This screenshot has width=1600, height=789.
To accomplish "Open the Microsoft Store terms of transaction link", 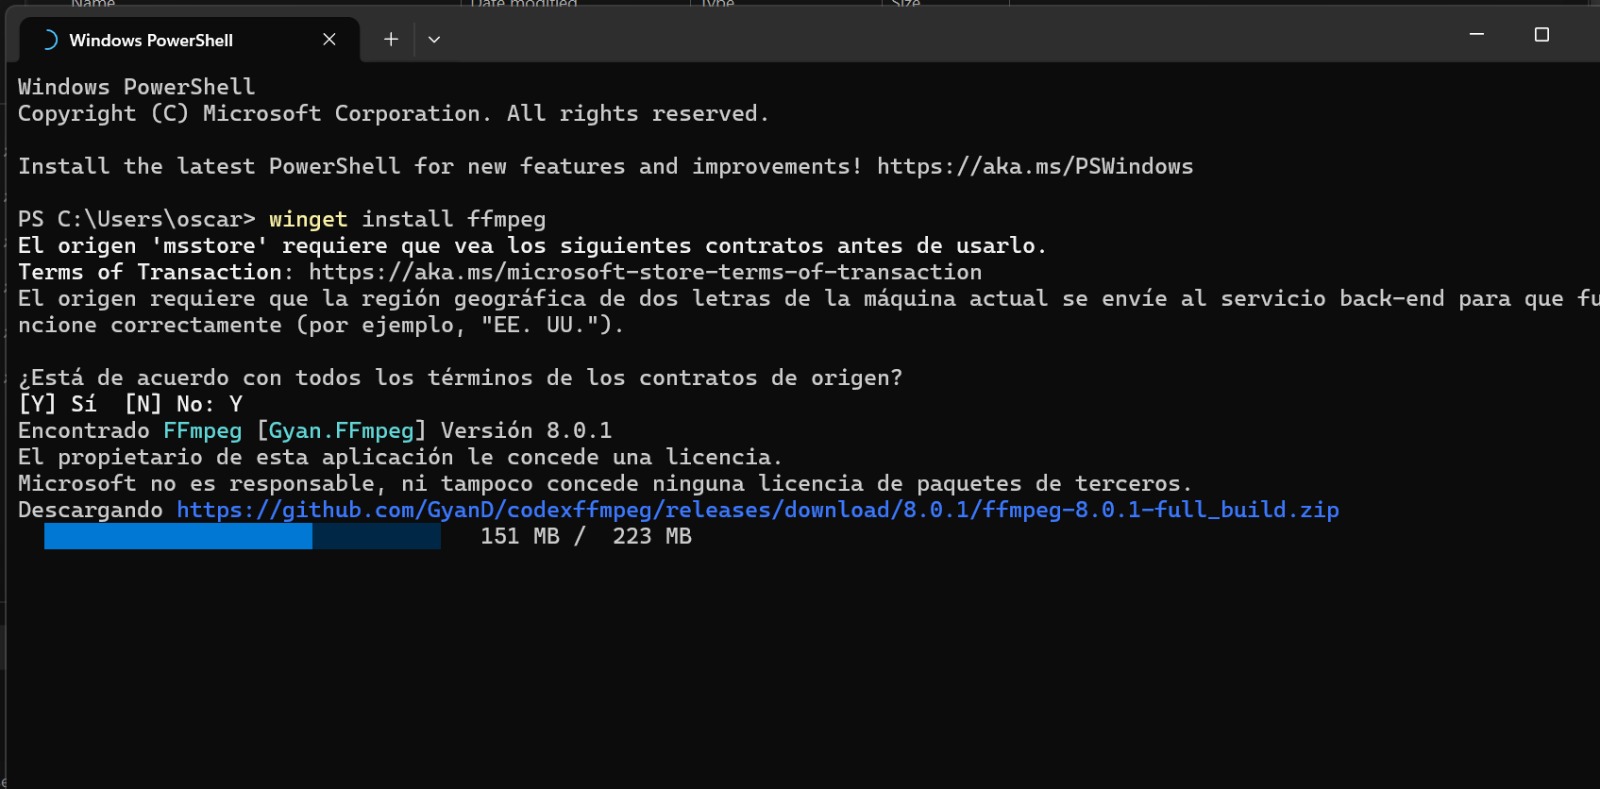I will [645, 271].
